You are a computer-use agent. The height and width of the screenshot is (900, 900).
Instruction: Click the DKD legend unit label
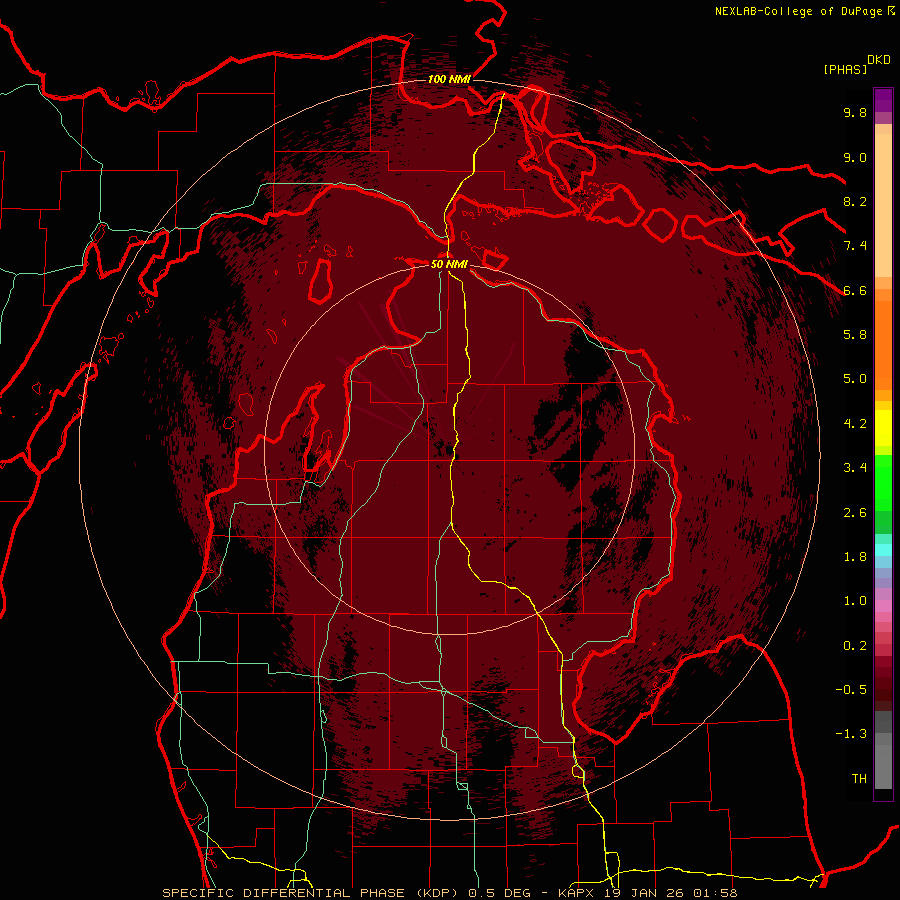point(879,60)
